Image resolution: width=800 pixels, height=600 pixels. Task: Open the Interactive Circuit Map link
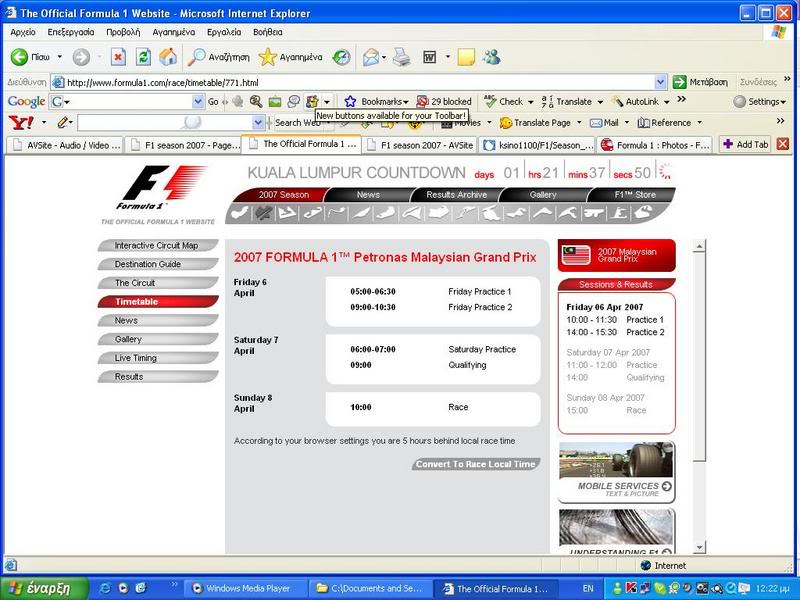[x=156, y=246]
